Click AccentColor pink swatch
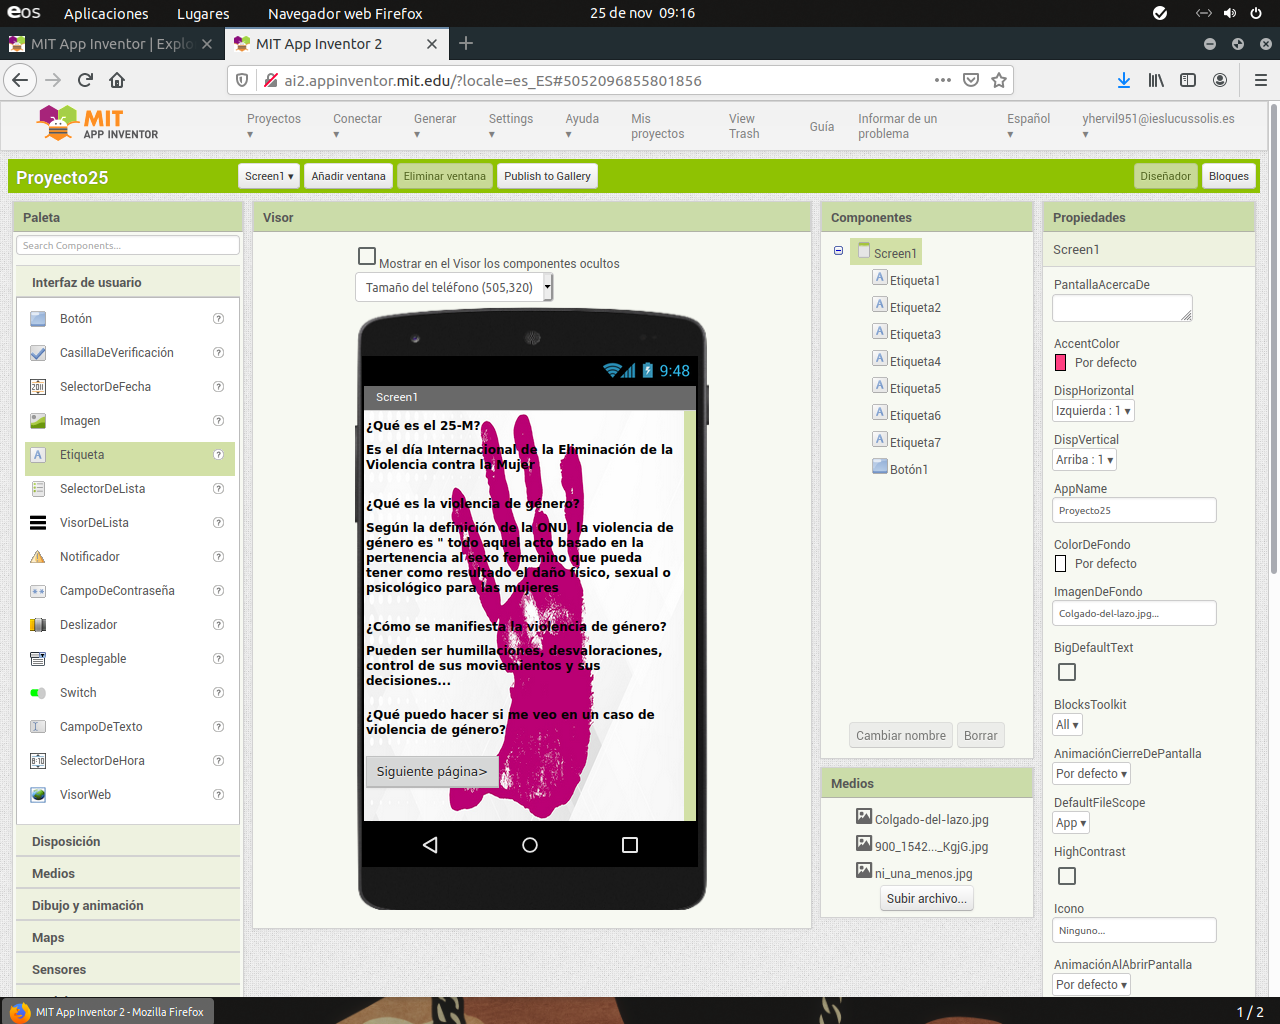 [1061, 363]
